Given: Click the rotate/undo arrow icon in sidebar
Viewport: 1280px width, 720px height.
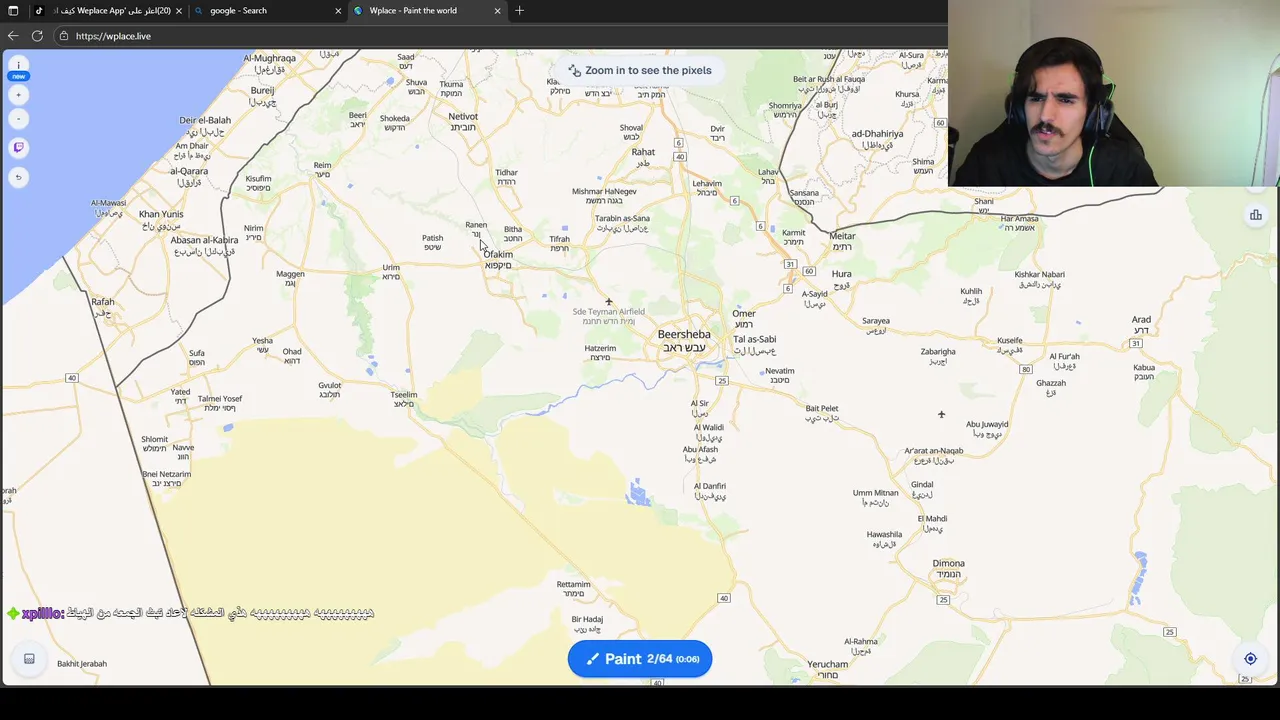Looking at the screenshot, I should (18, 177).
